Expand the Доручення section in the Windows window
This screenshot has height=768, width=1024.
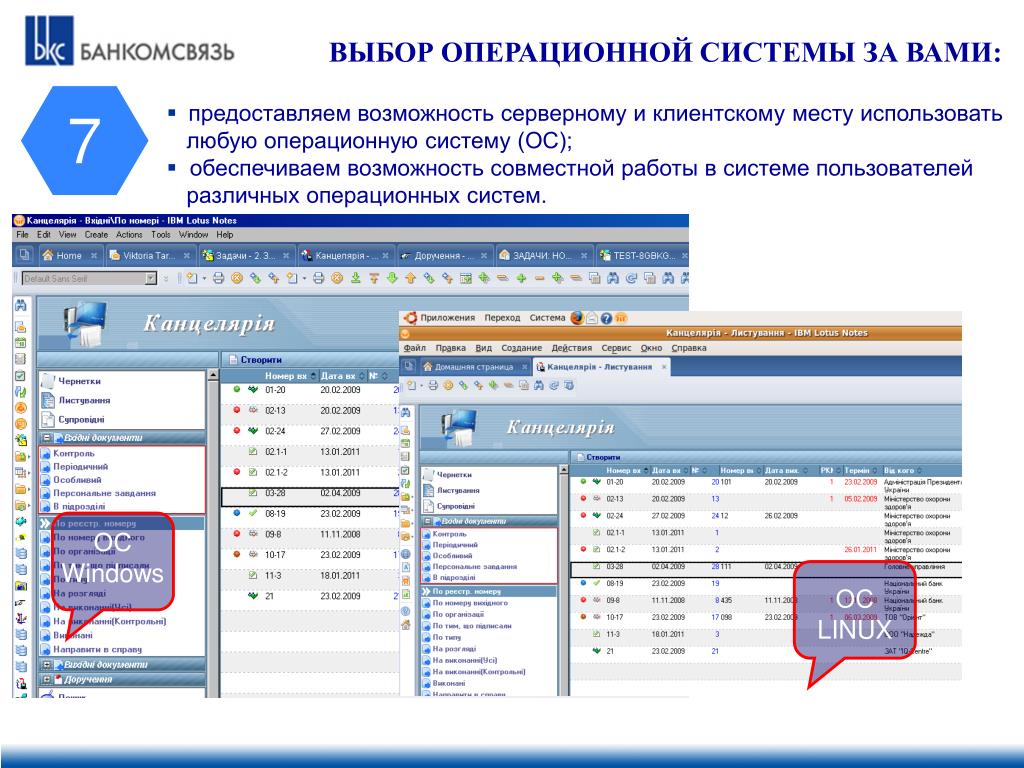47,680
